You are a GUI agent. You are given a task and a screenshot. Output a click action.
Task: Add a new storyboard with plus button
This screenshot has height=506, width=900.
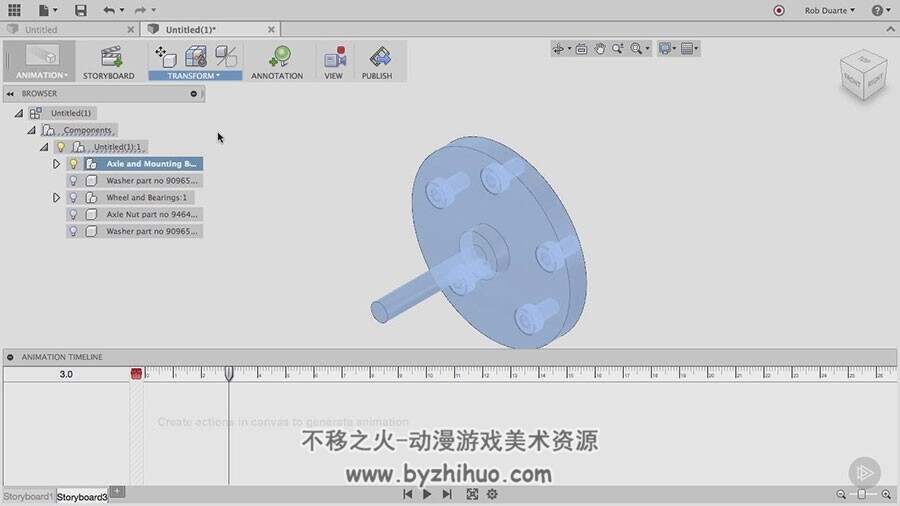coord(117,492)
